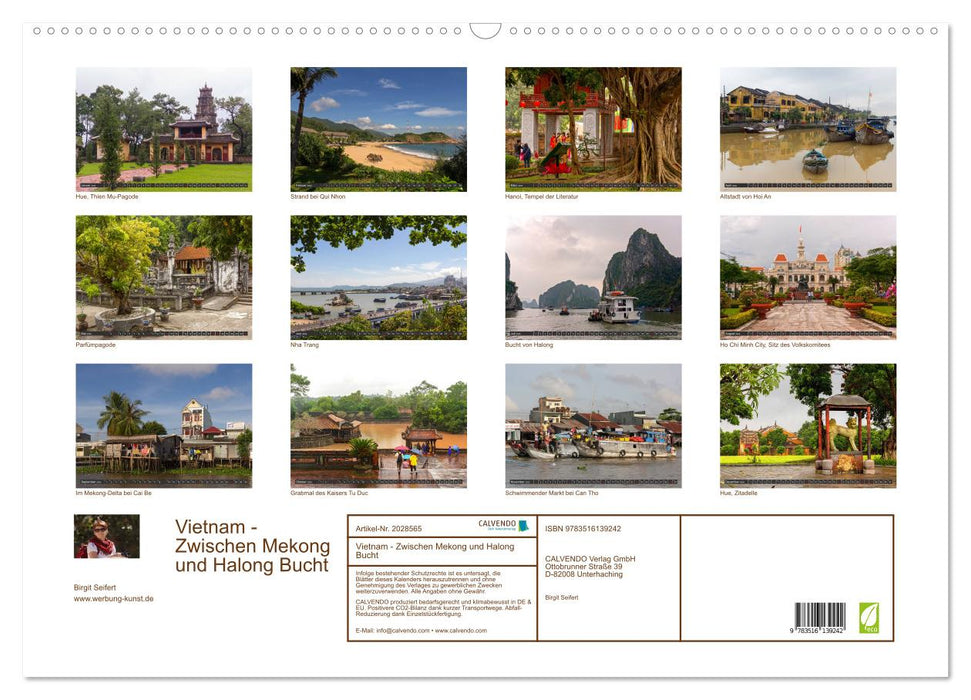Viewport: 971px width, 700px height.
Task: Click Birgit Seifert's author portrait photo
Action: click(x=106, y=537)
